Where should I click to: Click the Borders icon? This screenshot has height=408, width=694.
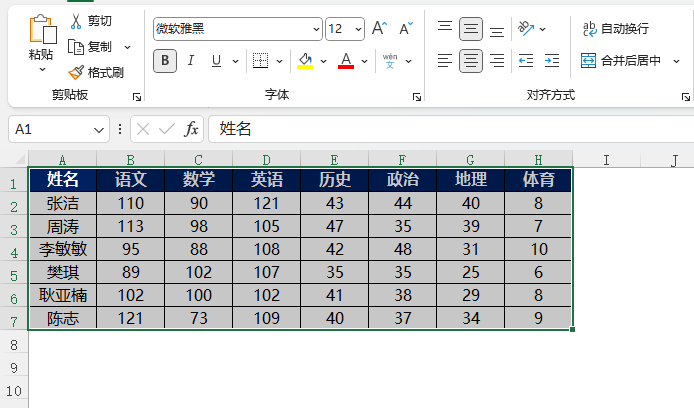(x=260, y=61)
